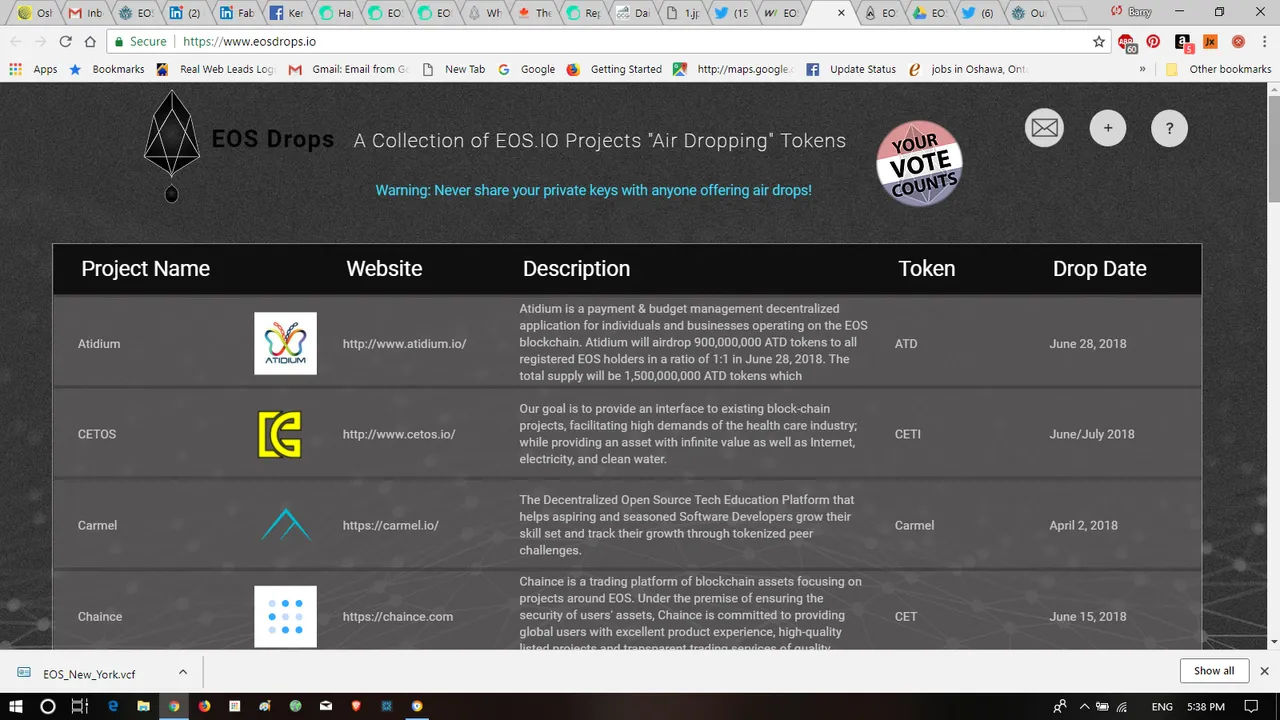Open the Update Status Facebook bookmark
This screenshot has width=1280, height=720.
851,69
